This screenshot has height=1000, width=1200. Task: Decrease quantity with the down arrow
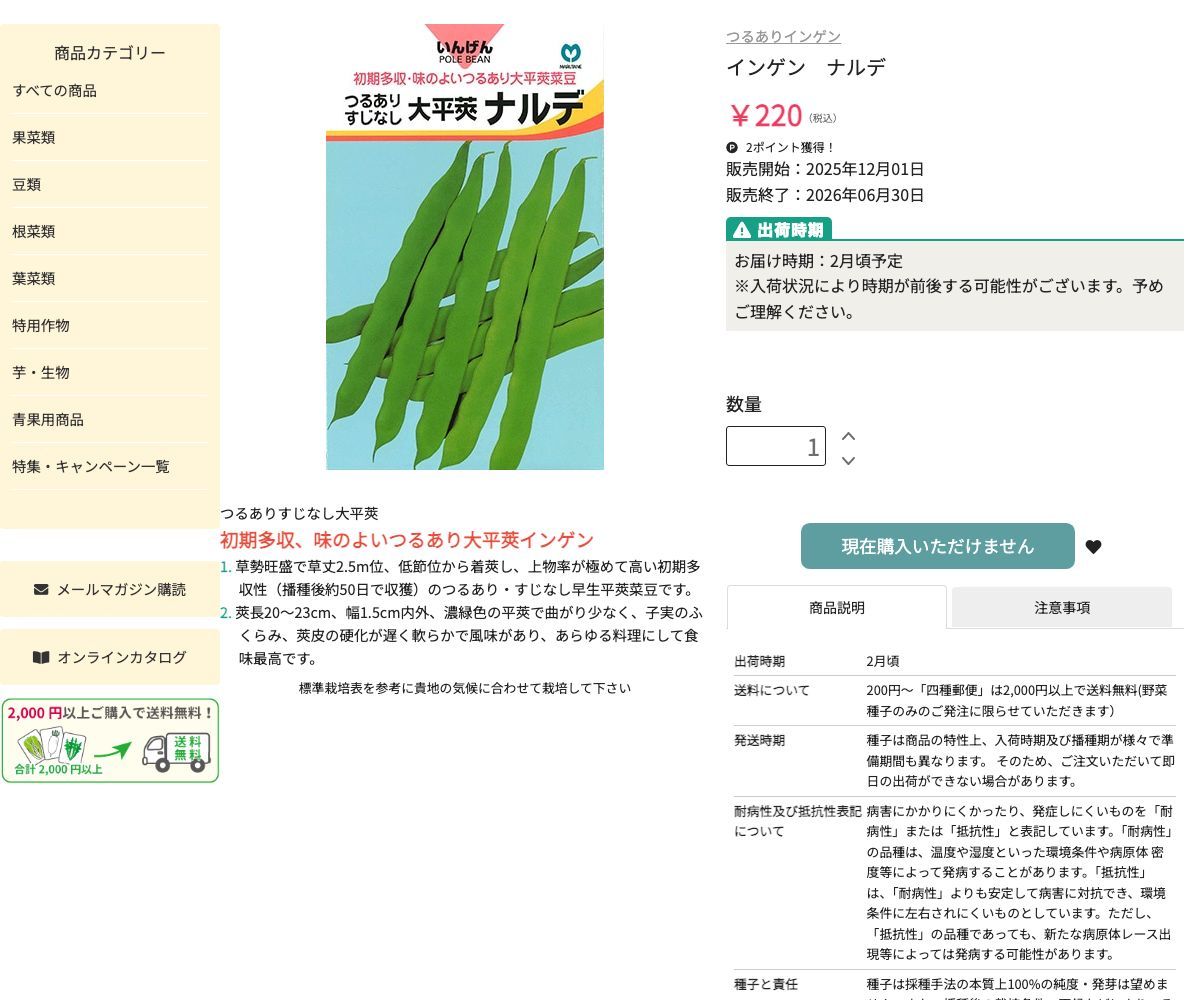coord(848,461)
